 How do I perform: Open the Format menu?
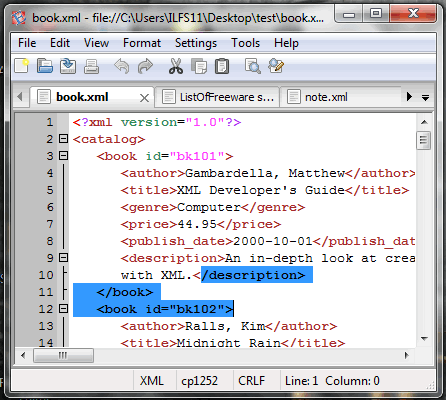click(x=142, y=43)
